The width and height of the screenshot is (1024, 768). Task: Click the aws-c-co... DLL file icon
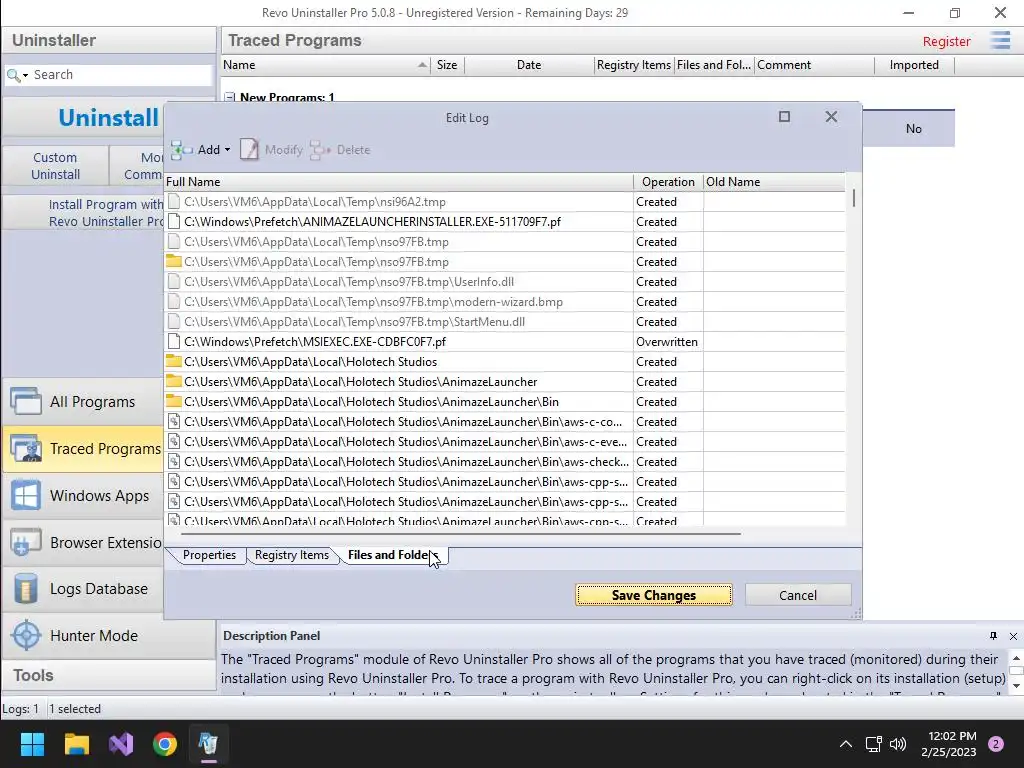coord(174,421)
